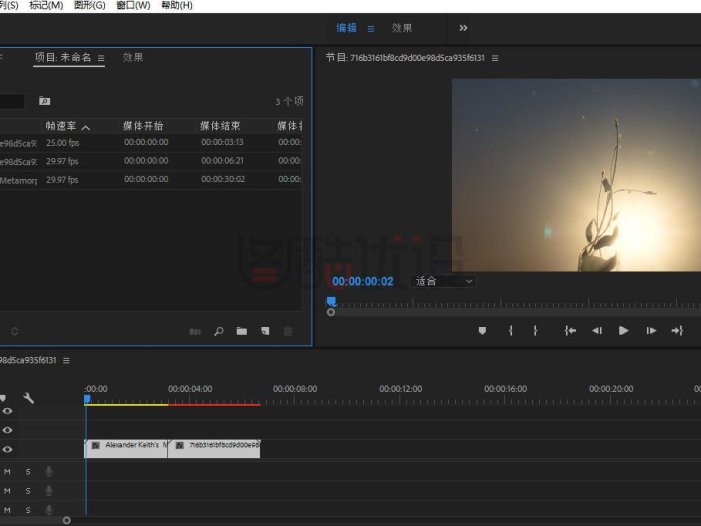Click the 3 个项 item count
This screenshot has width=701, height=526.
click(289, 101)
